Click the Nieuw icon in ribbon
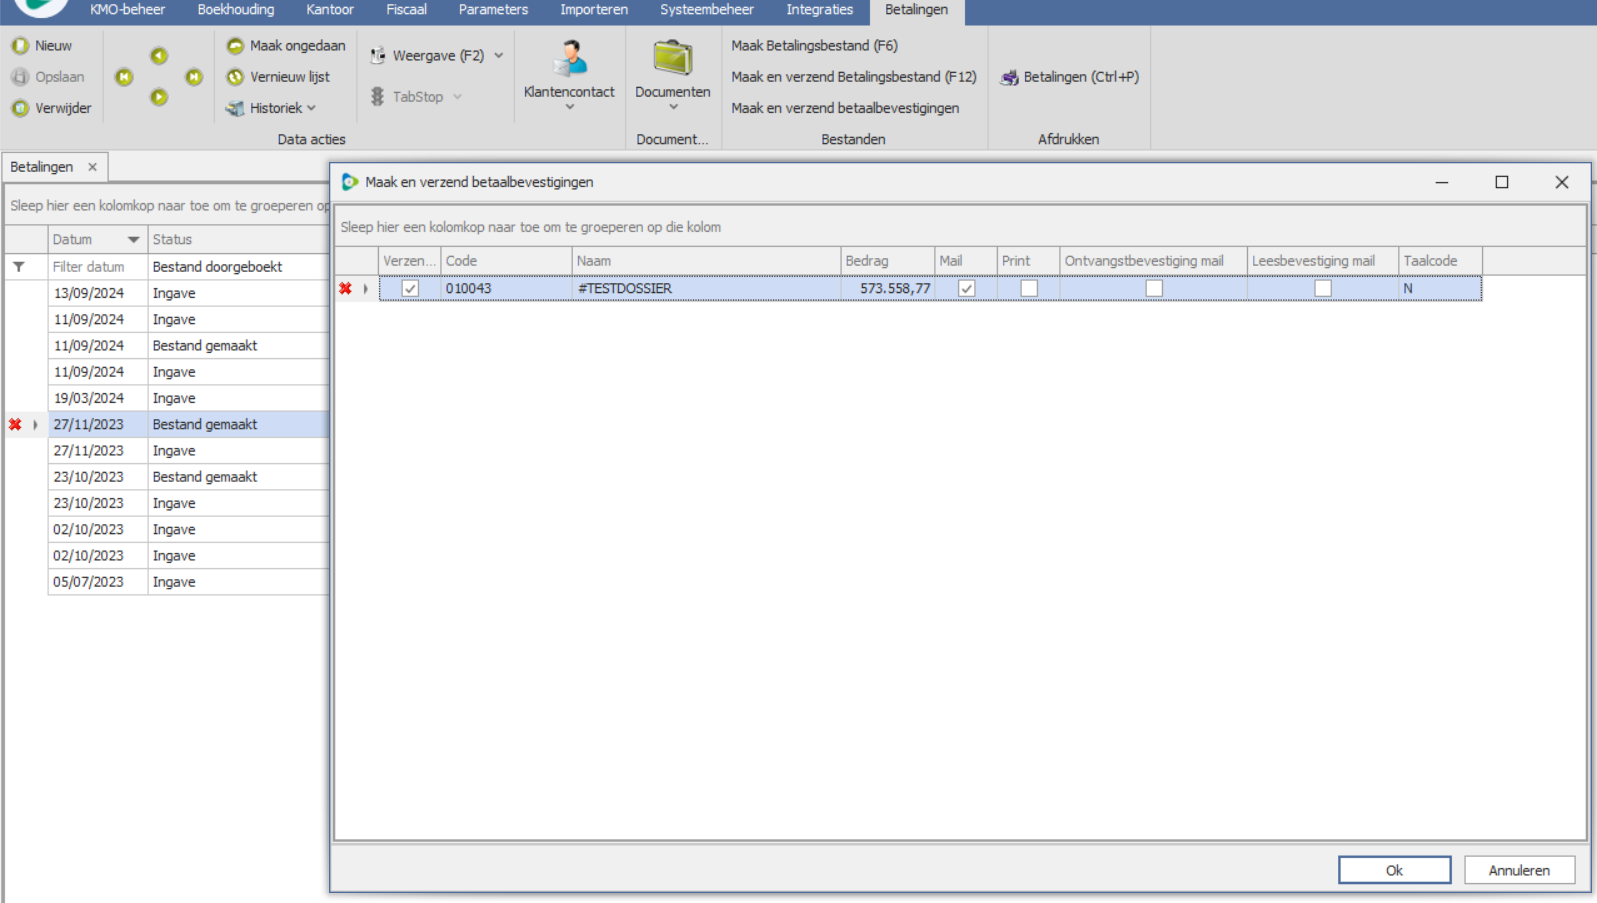 coord(20,46)
